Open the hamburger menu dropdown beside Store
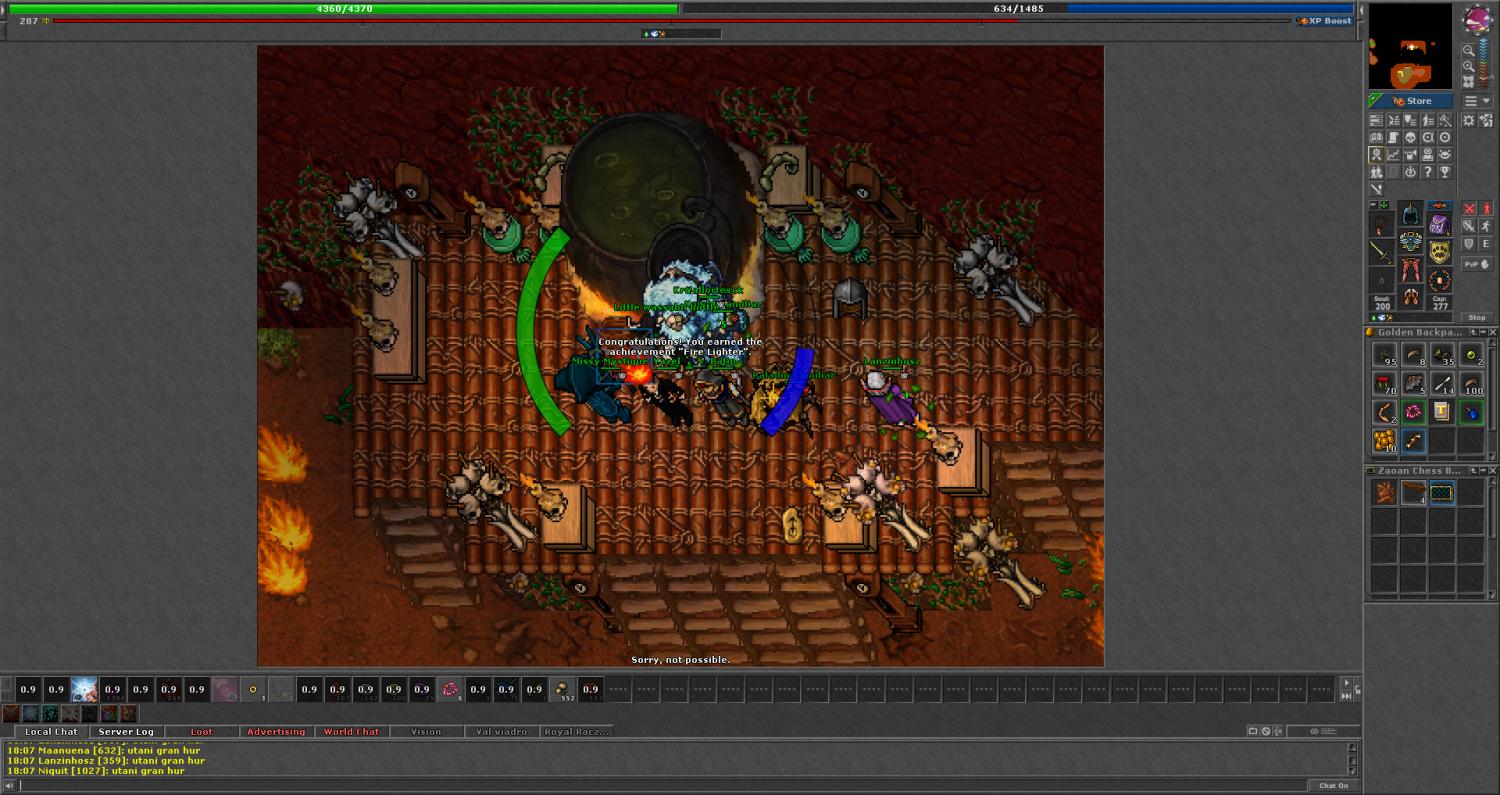The image size is (1500, 795). (1477, 101)
